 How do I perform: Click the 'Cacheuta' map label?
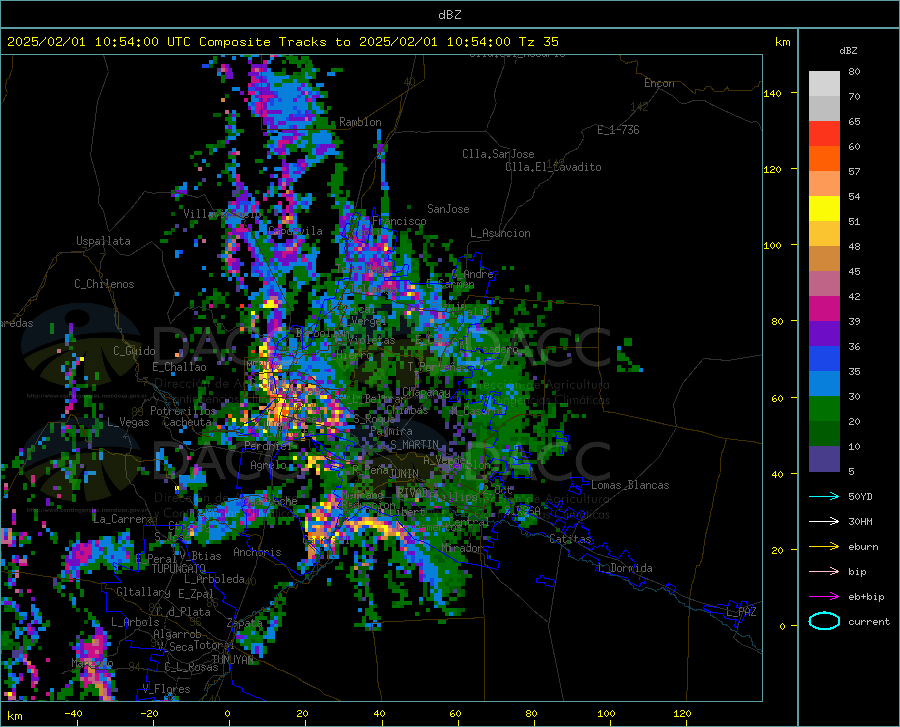pyautogui.click(x=187, y=422)
